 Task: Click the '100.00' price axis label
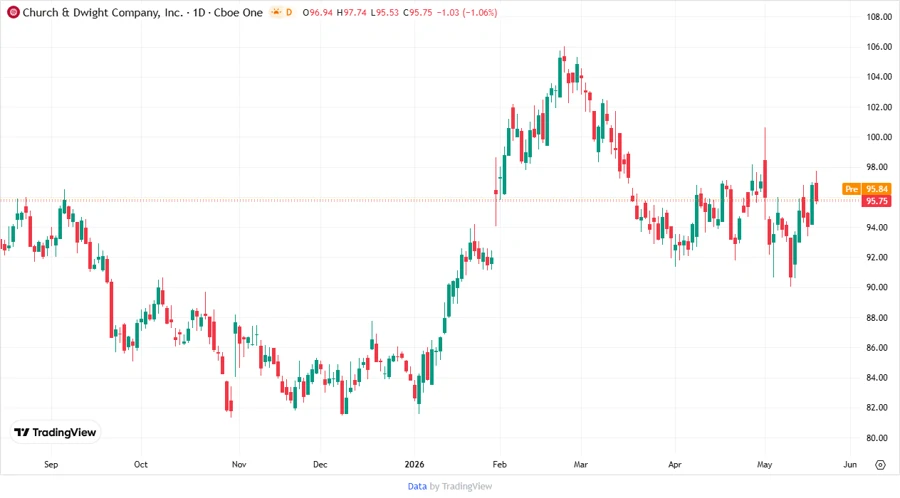click(879, 137)
